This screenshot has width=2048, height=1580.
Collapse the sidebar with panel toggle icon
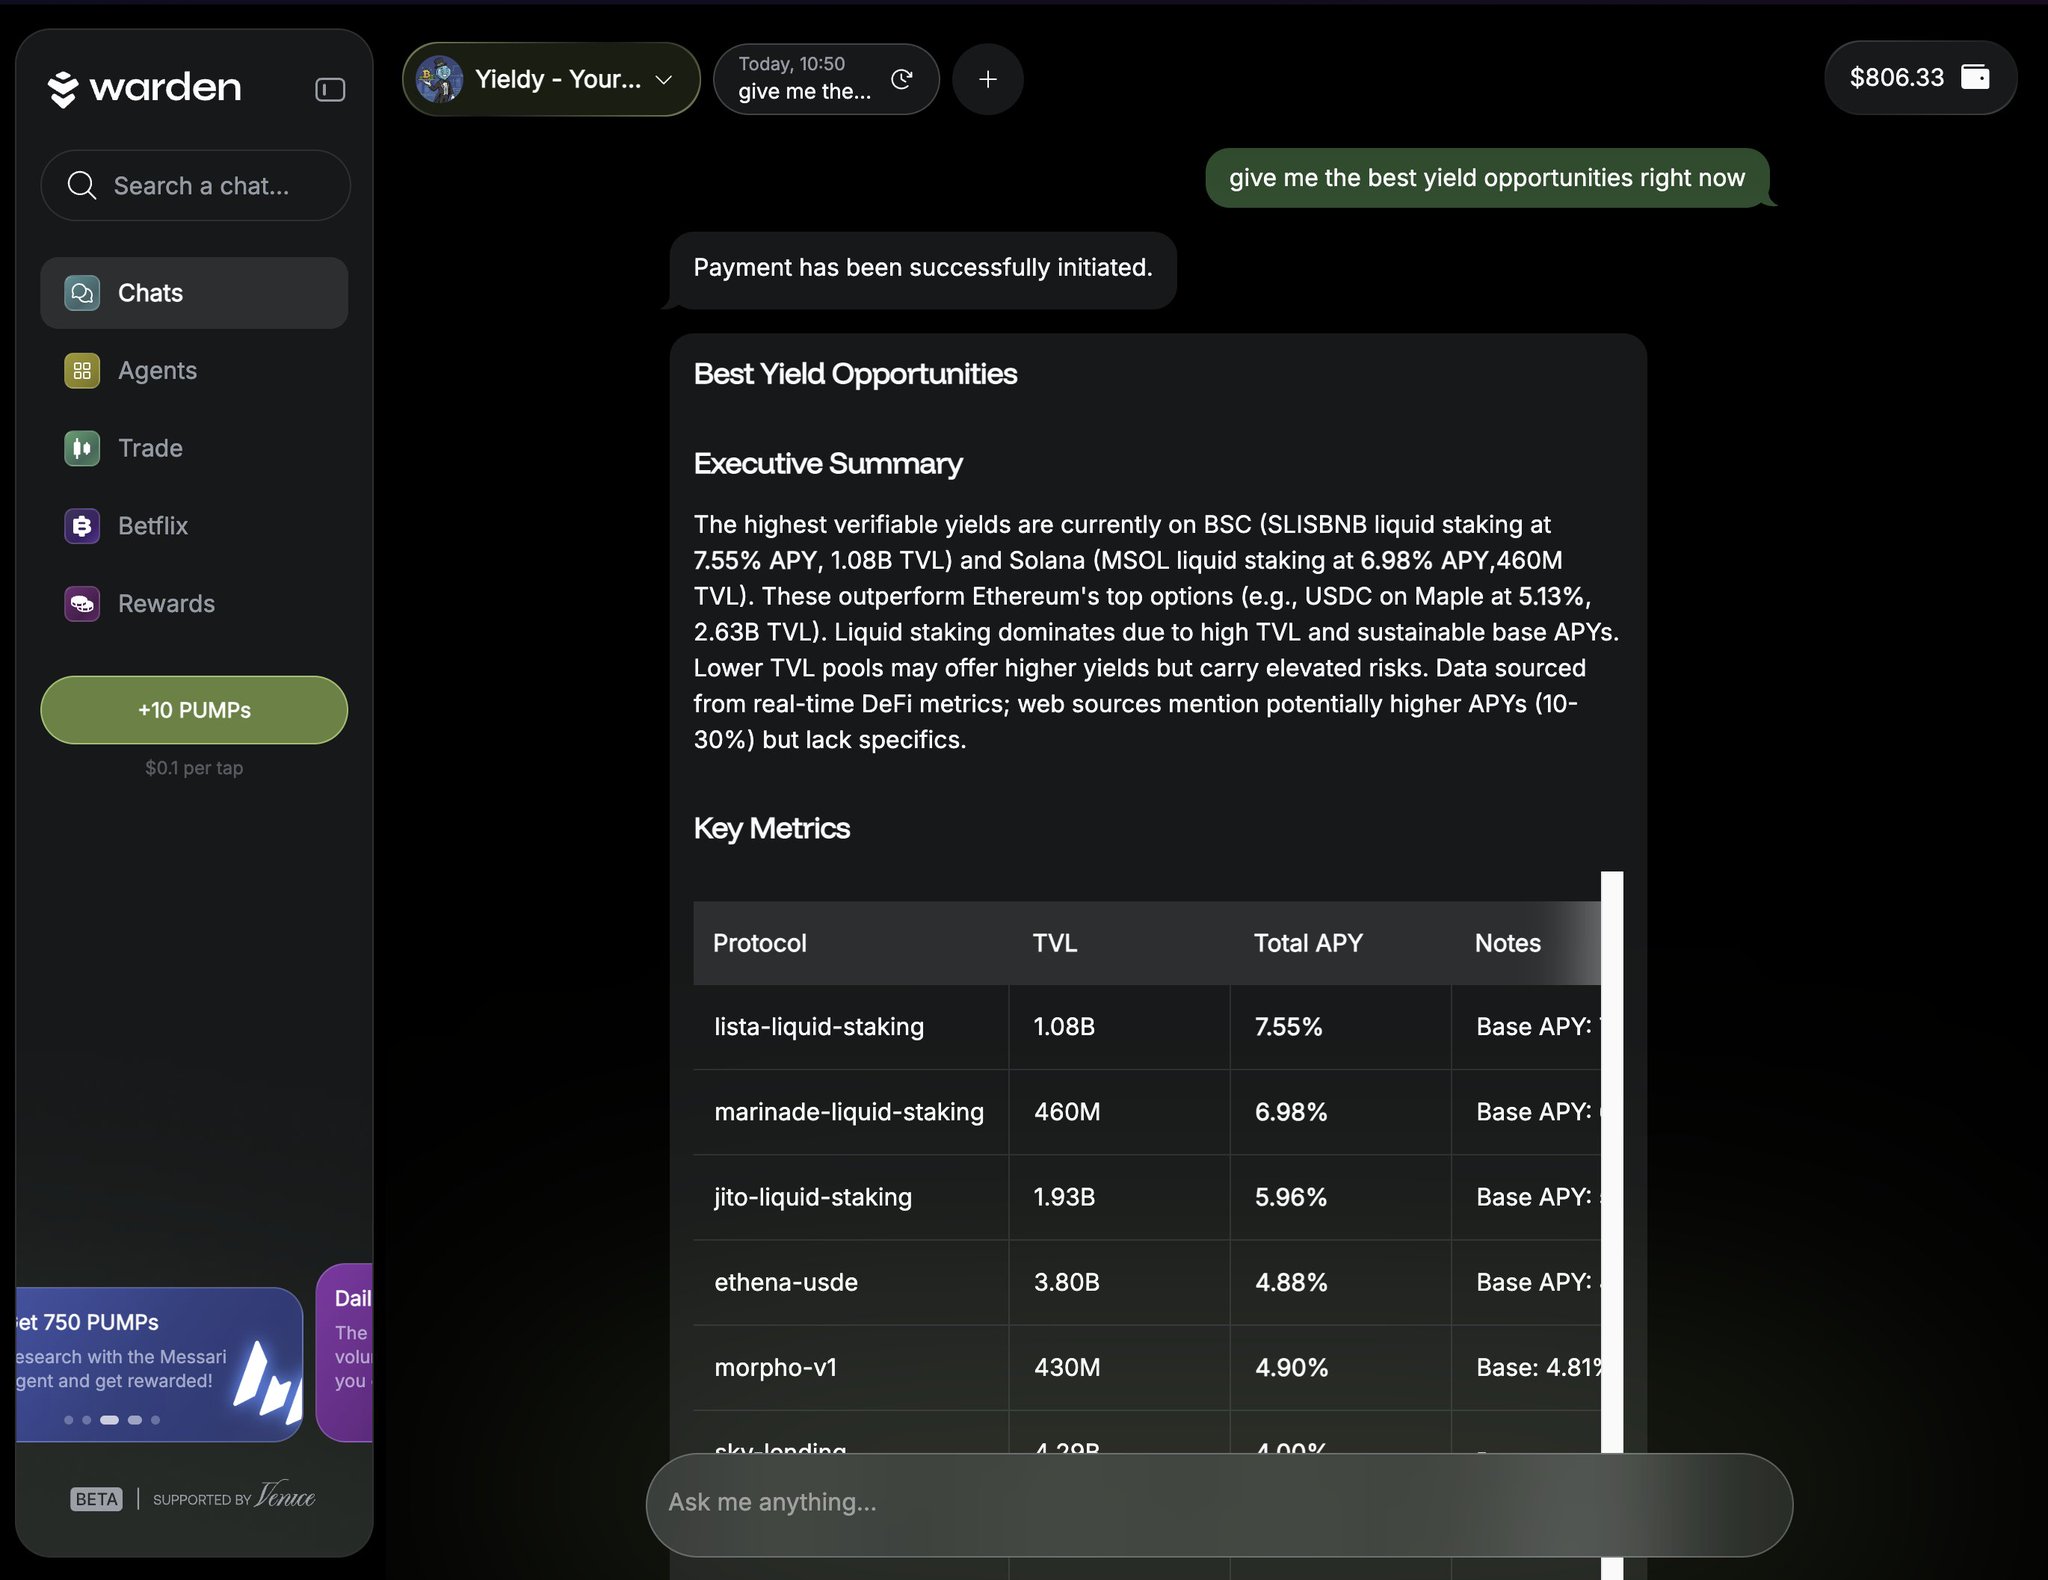(330, 90)
